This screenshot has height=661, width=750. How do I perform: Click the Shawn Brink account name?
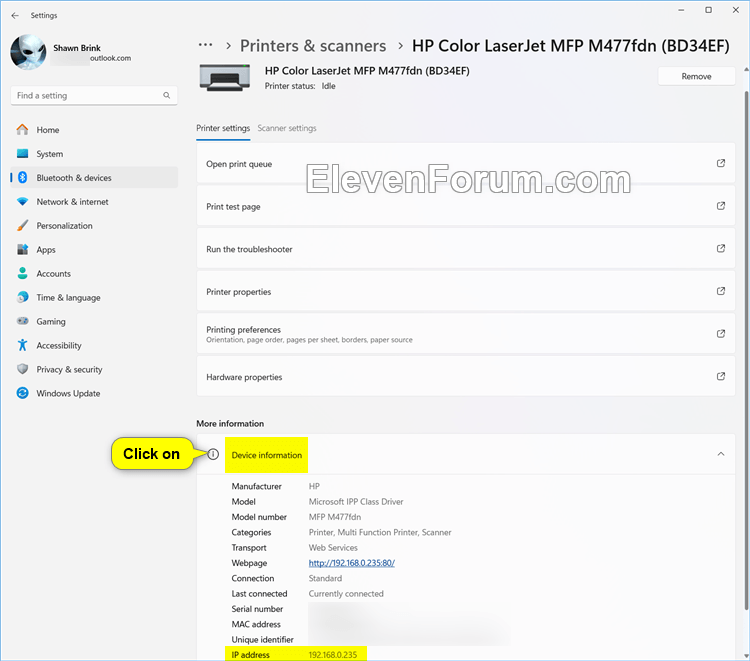(77, 48)
